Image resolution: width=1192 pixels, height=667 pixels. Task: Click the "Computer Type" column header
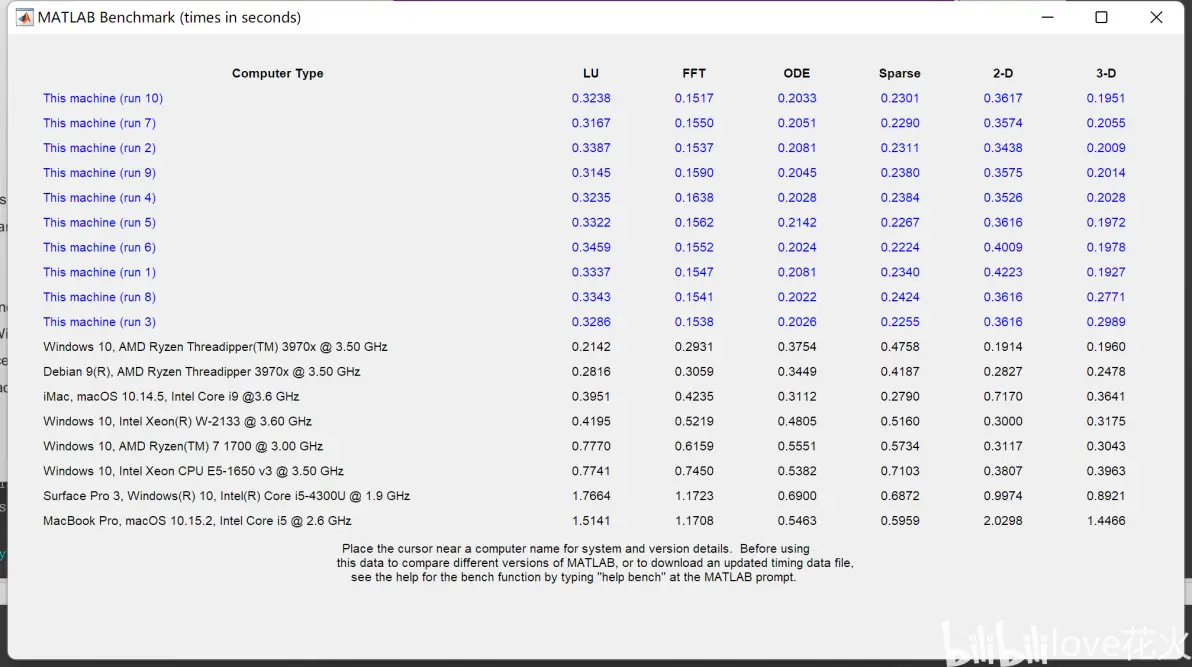click(x=277, y=73)
